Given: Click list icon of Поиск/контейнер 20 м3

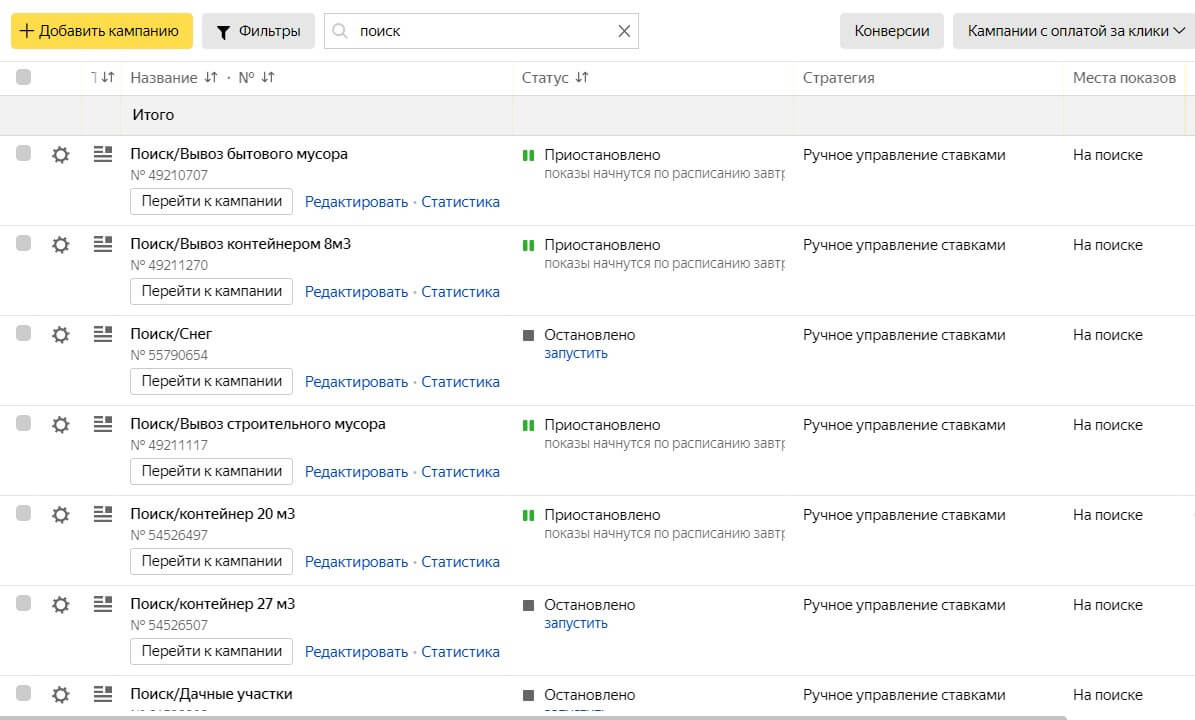Looking at the screenshot, I should click(x=103, y=514).
